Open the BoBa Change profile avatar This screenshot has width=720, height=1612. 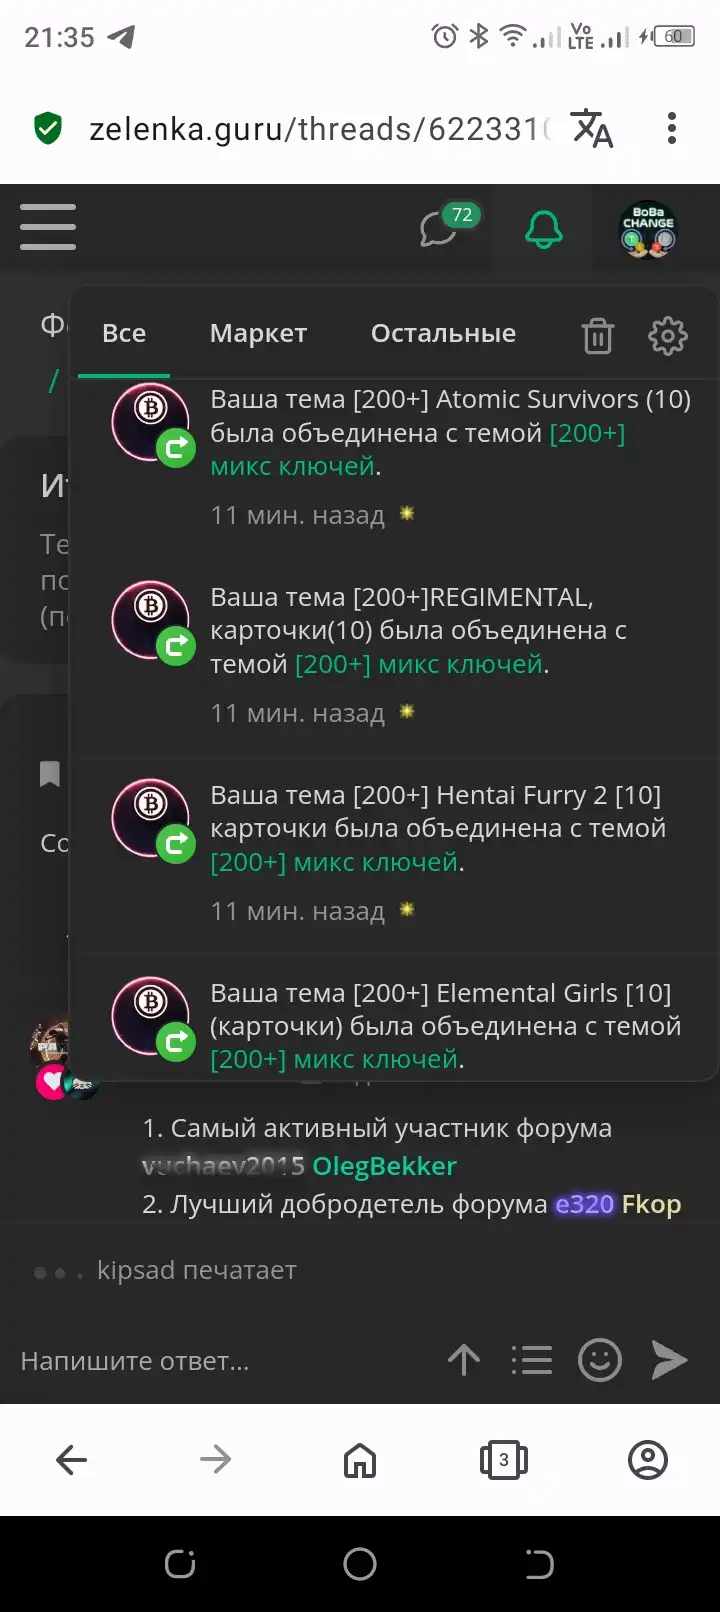[x=648, y=229]
